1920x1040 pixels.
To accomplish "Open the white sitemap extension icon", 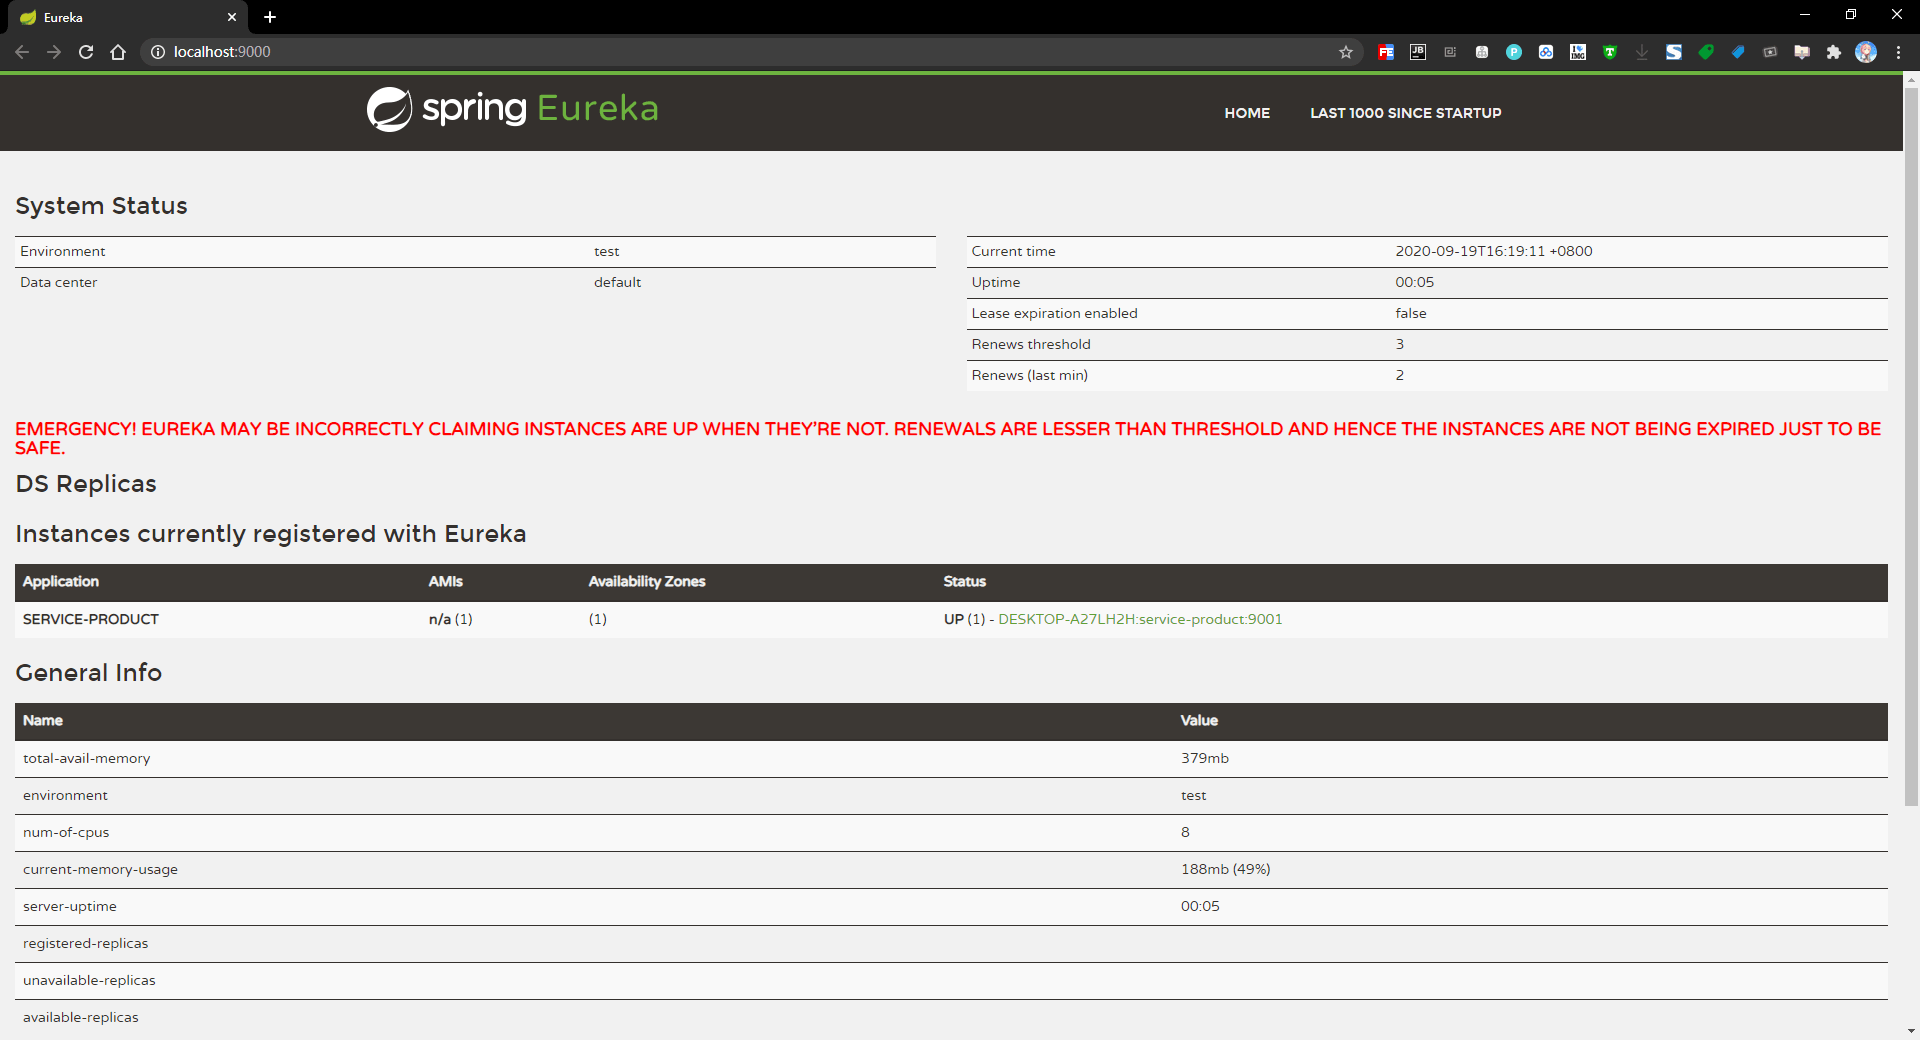I will tap(1482, 52).
